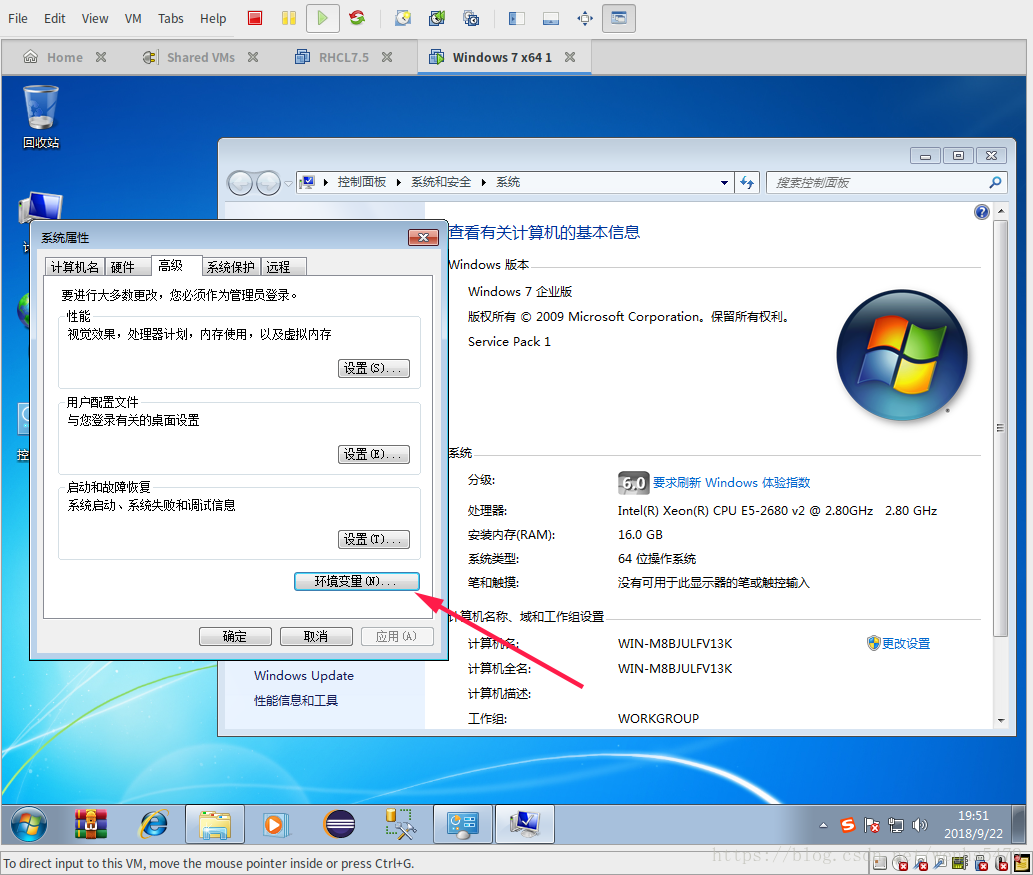Screen dimensions: 1033x875
Task: Enter full screen mode via toolbar icon
Action: 585,18
